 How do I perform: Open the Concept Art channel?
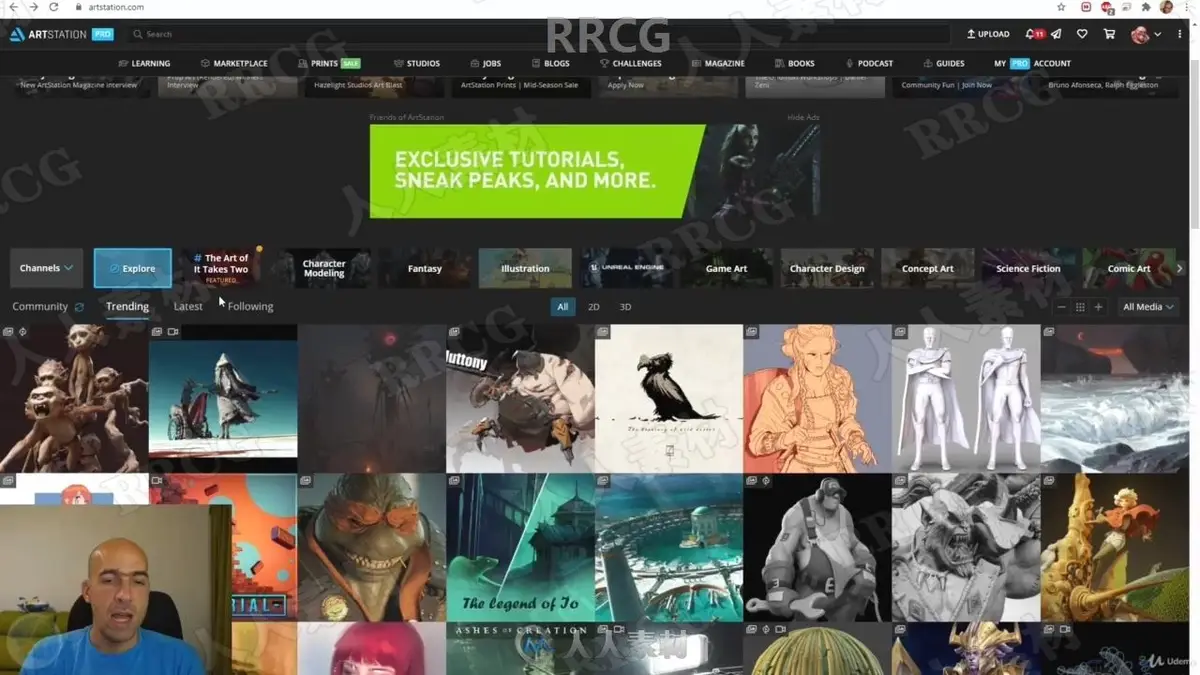pyautogui.click(x=927, y=268)
